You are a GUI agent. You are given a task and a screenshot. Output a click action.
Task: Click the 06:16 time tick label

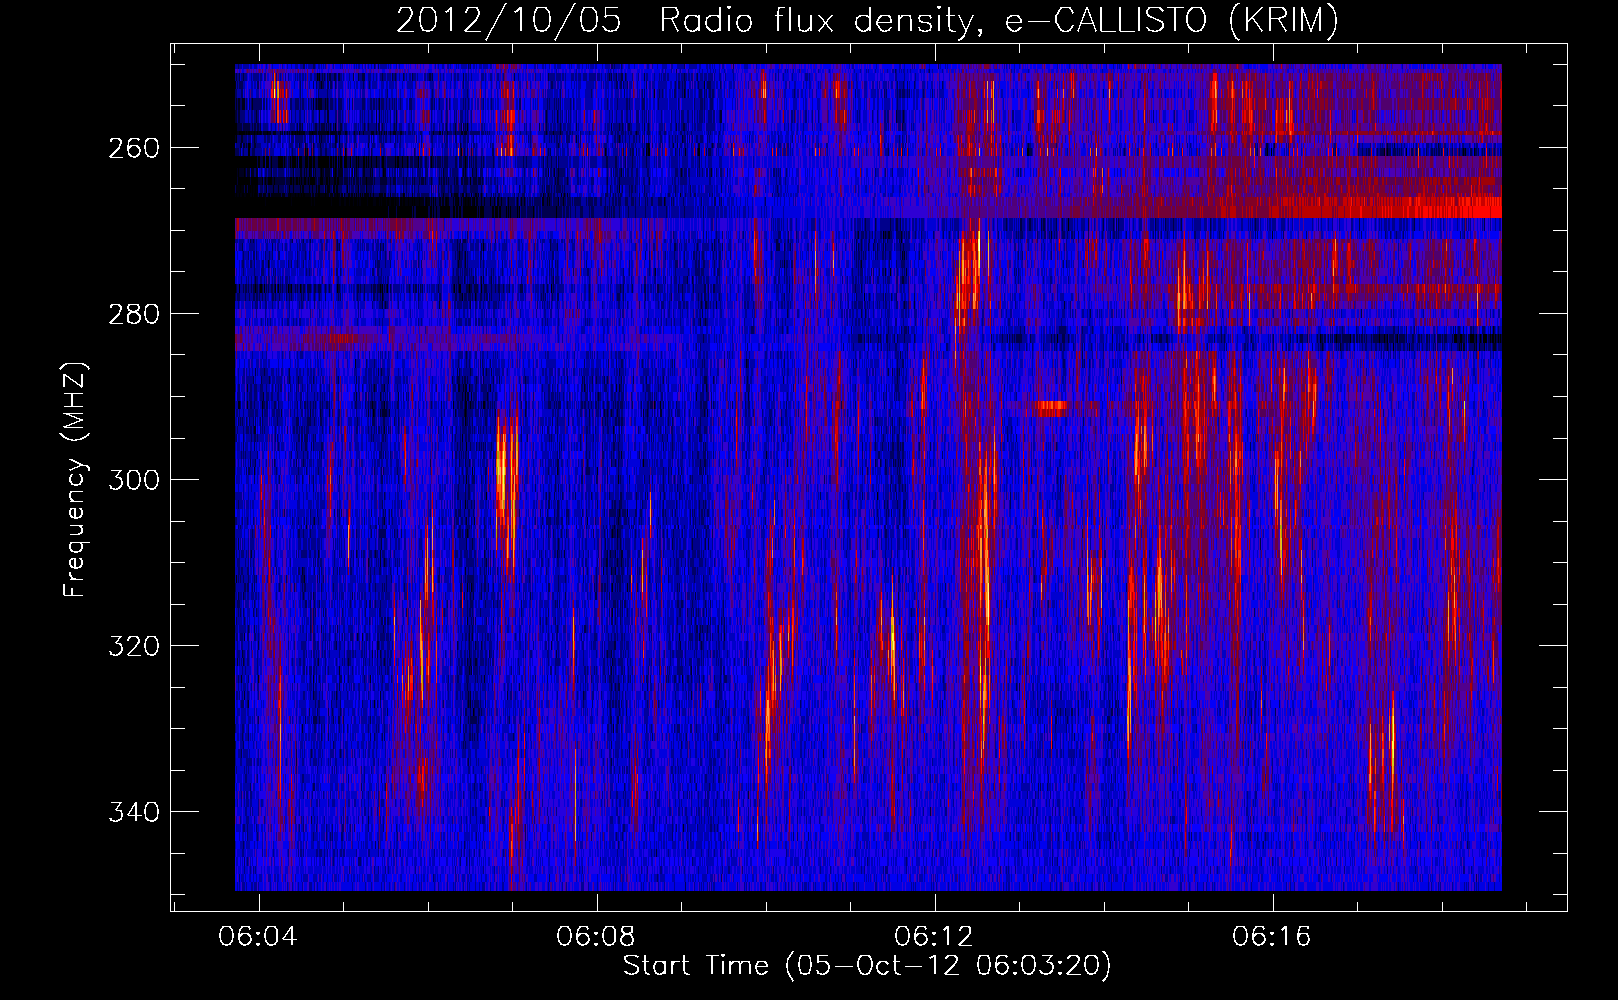[1272, 937]
